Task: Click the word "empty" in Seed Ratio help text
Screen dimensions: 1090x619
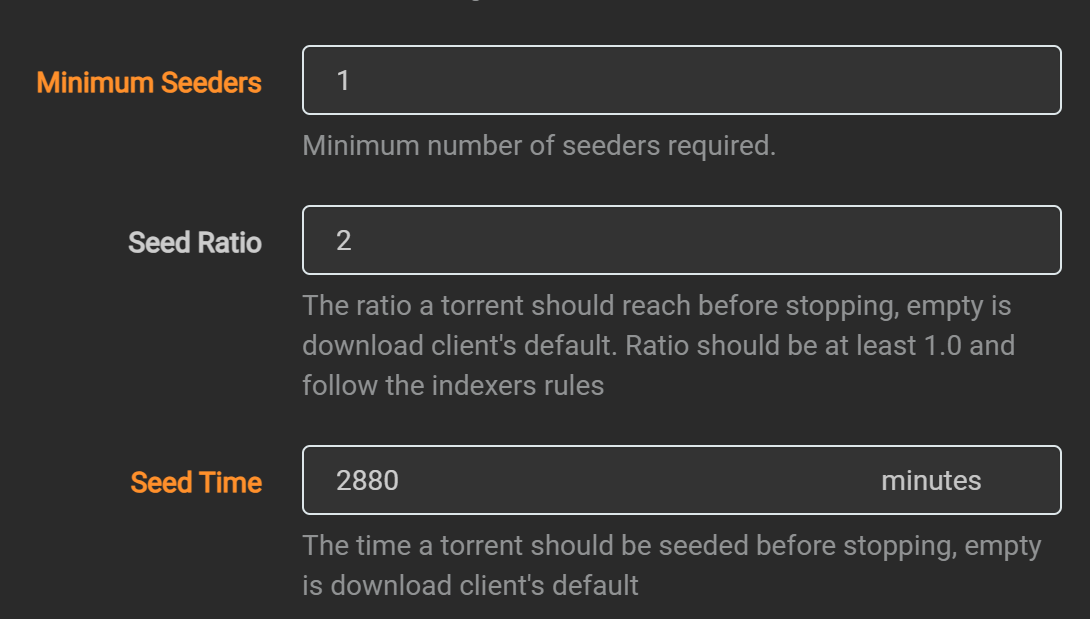Action: pyautogui.click(x=947, y=306)
